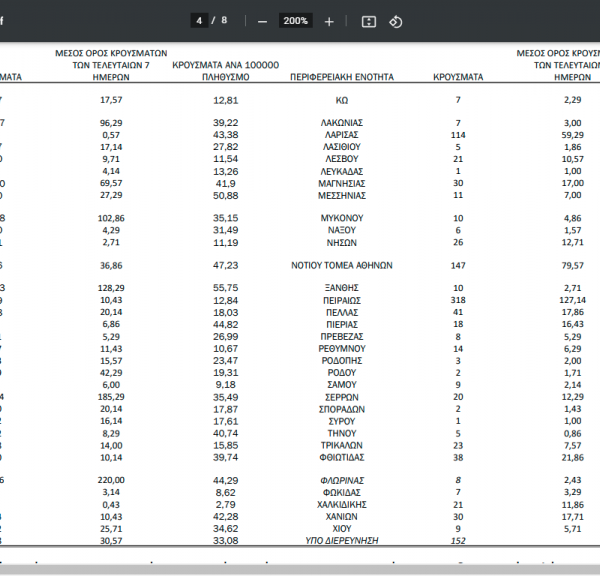
Task: Click the ΠΙΕΡΙΑΣ region name
Action: (342, 324)
